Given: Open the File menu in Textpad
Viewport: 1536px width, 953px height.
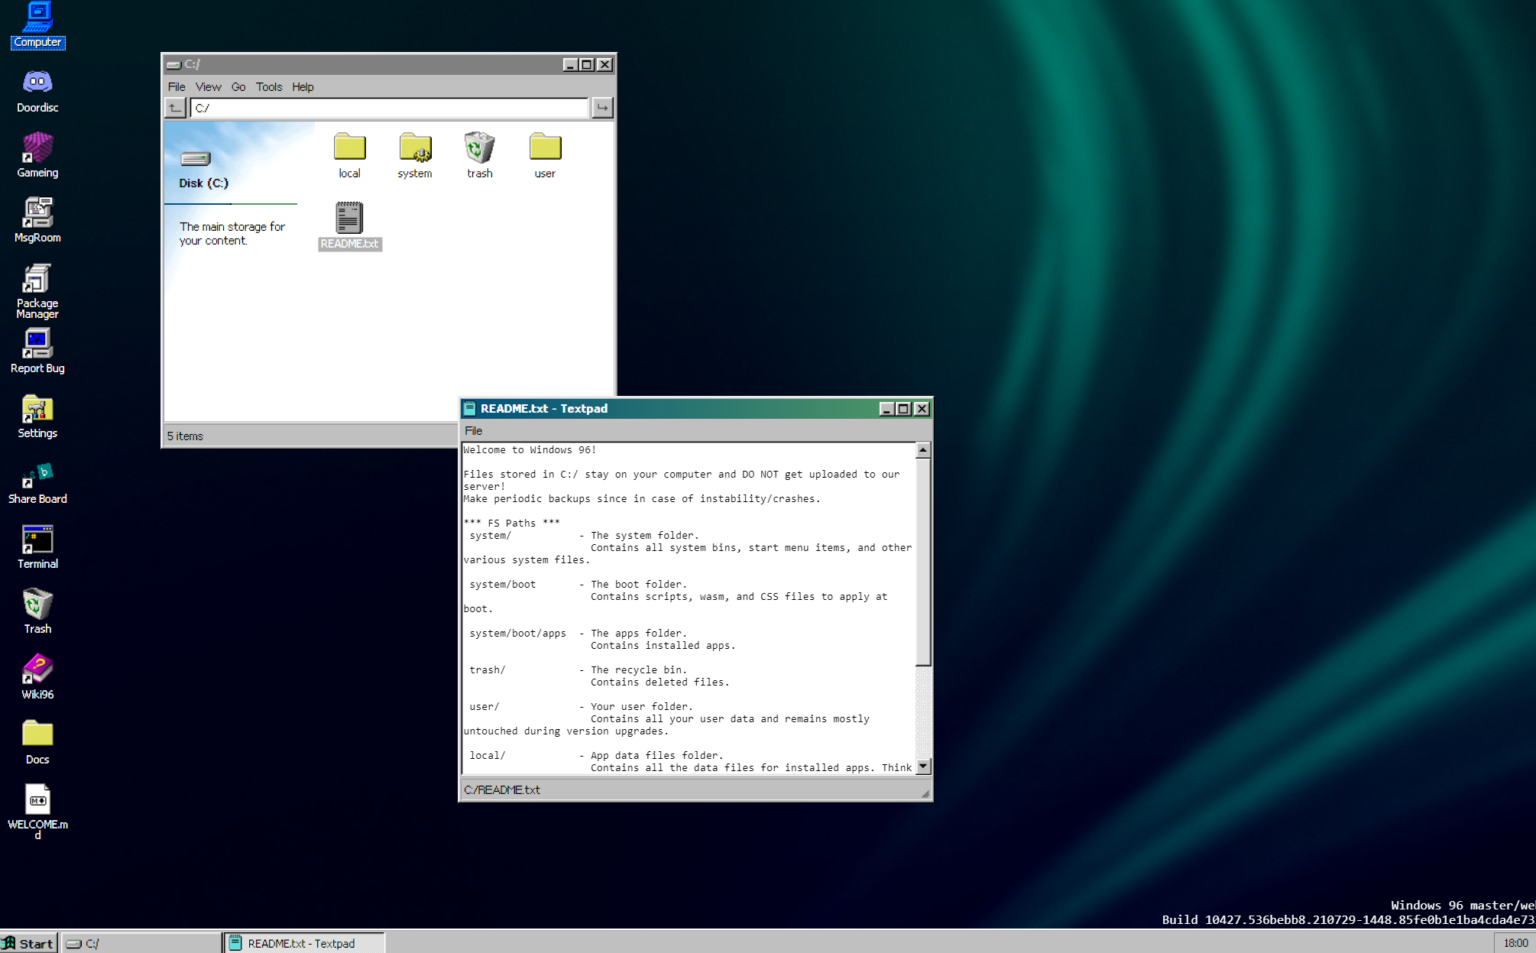Looking at the screenshot, I should 473,431.
